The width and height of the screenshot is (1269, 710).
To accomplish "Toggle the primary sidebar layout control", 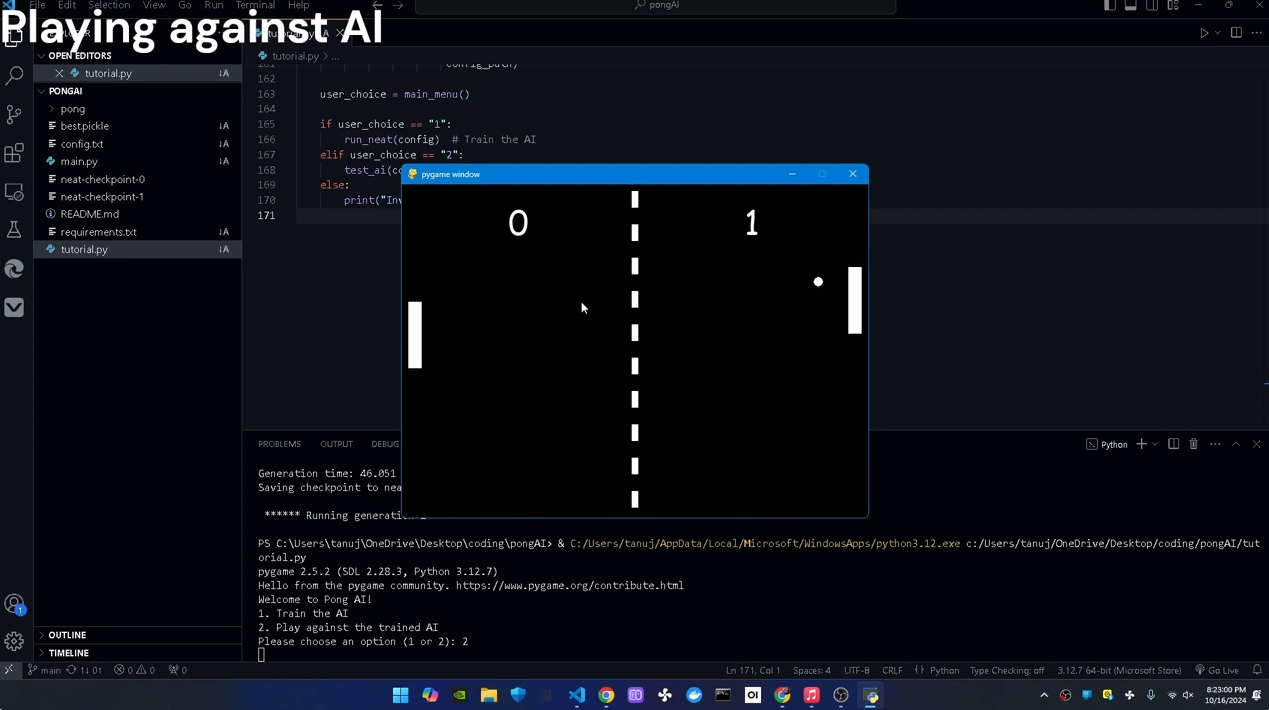I will click(x=1109, y=5).
